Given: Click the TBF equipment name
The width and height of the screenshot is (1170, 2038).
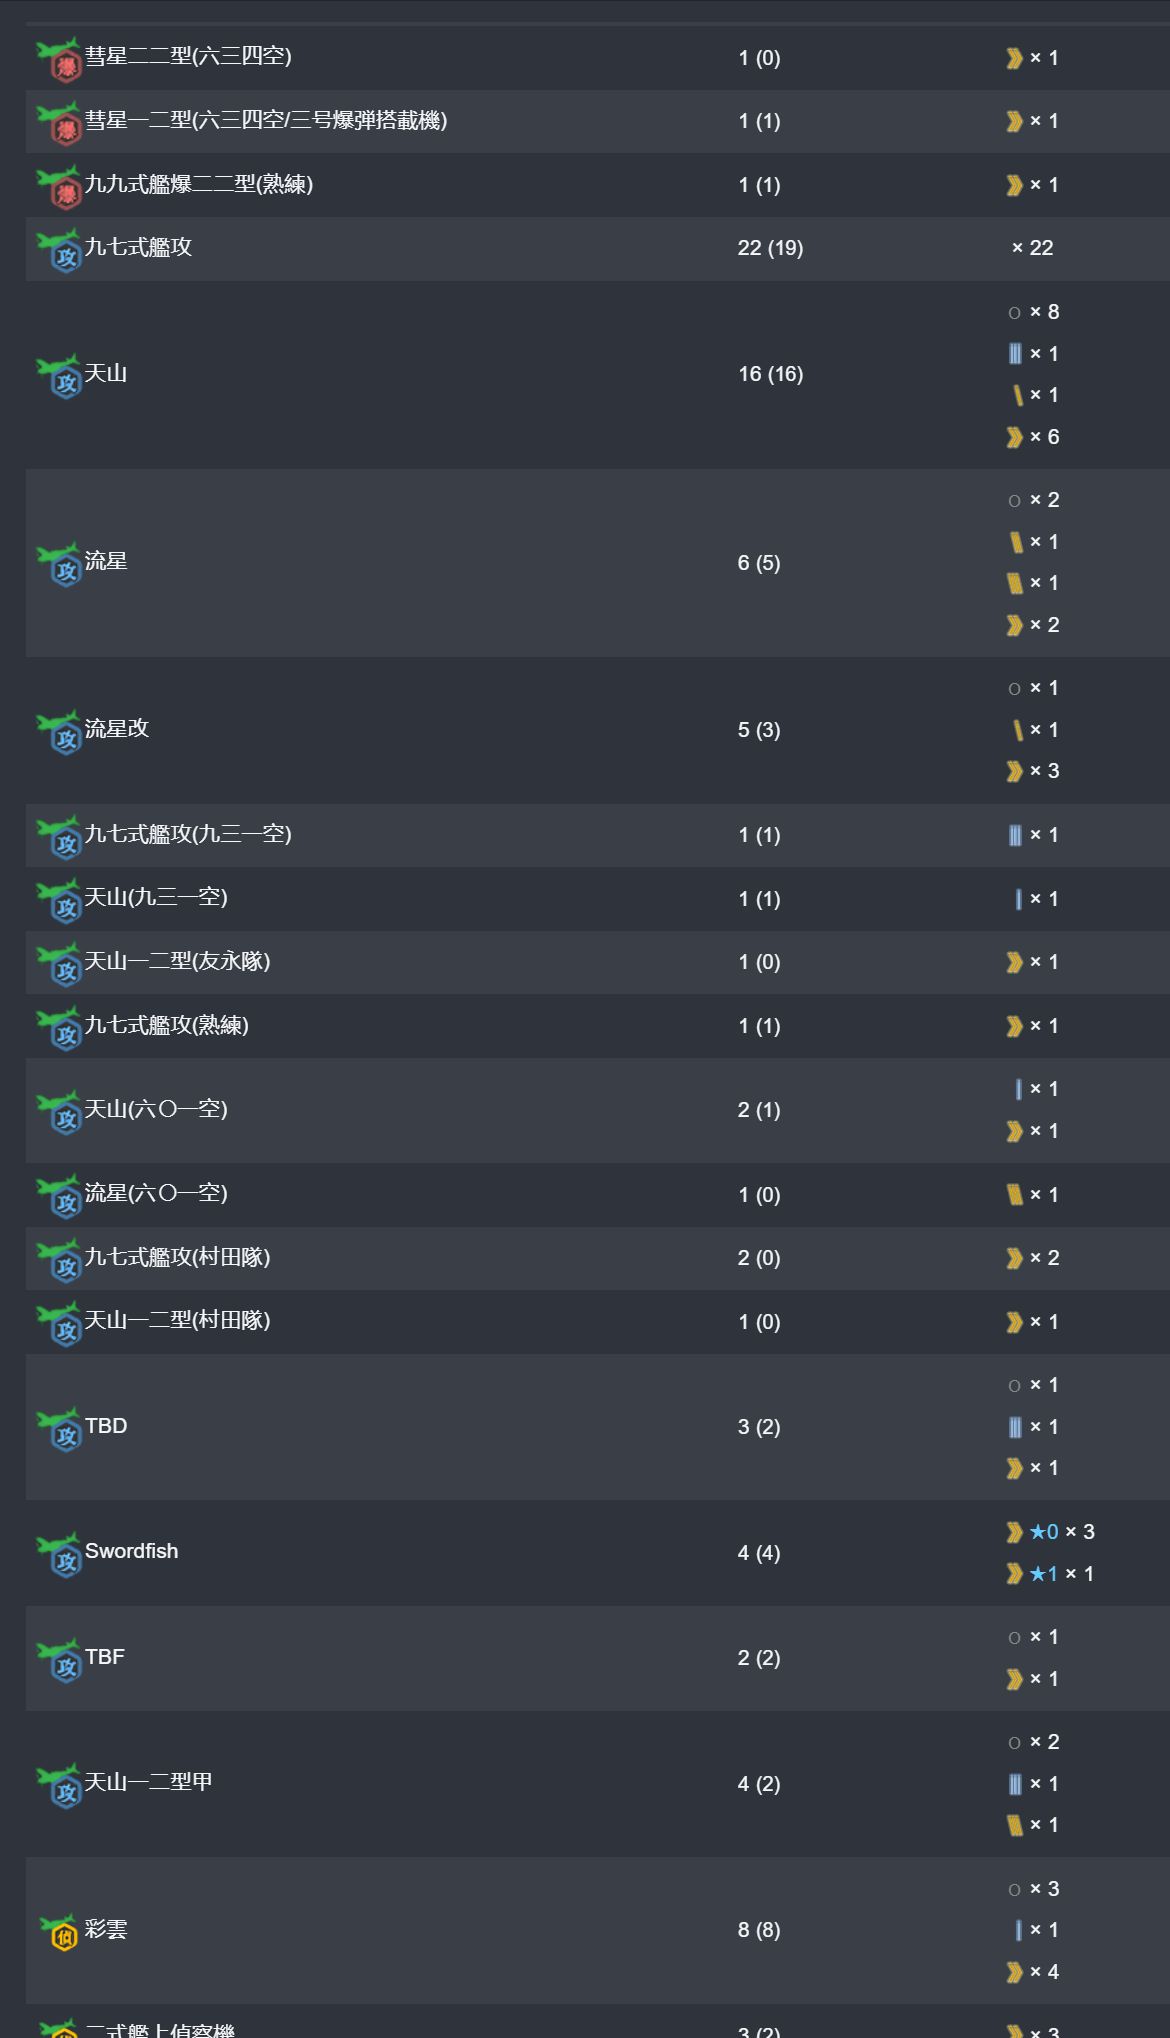Looking at the screenshot, I should [x=105, y=1657].
